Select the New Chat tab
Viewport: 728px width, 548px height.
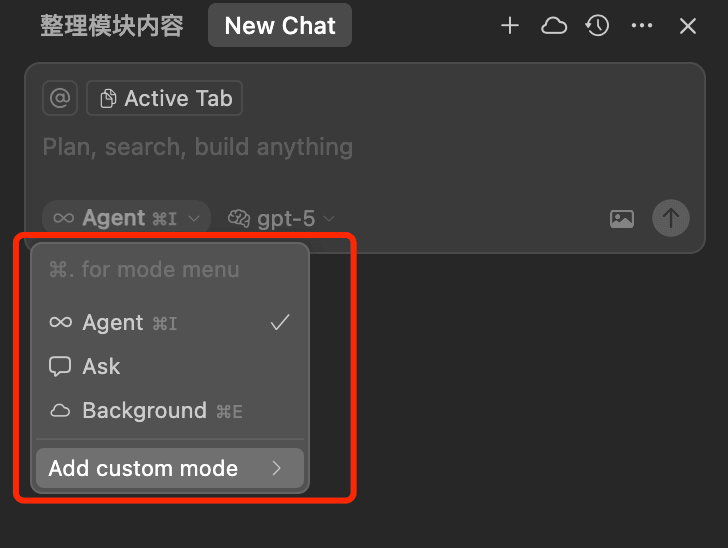coord(280,26)
